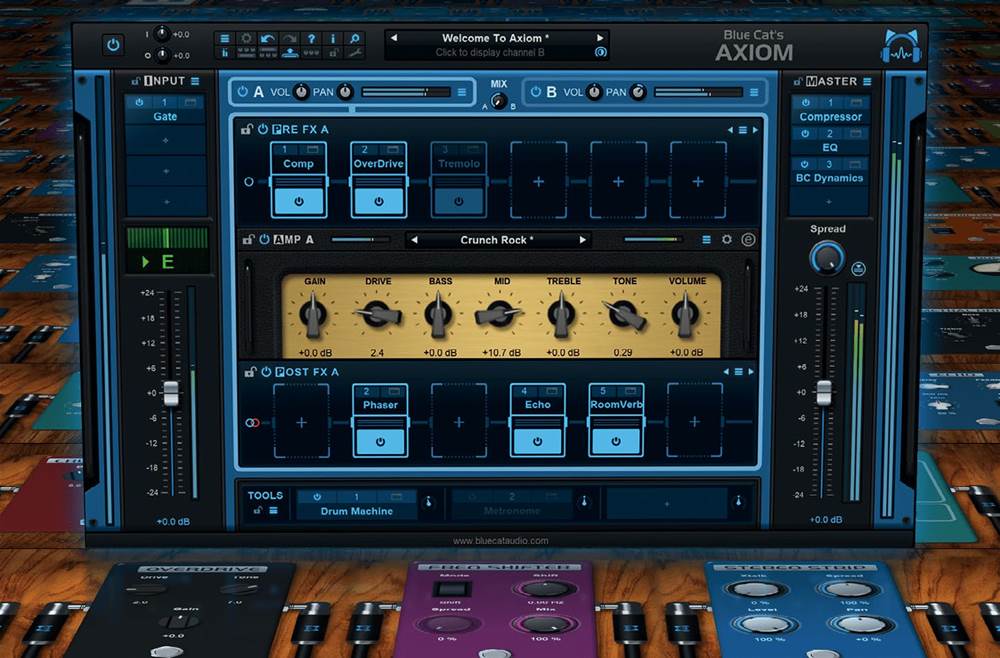Select the Metronome tool slot

click(511, 504)
